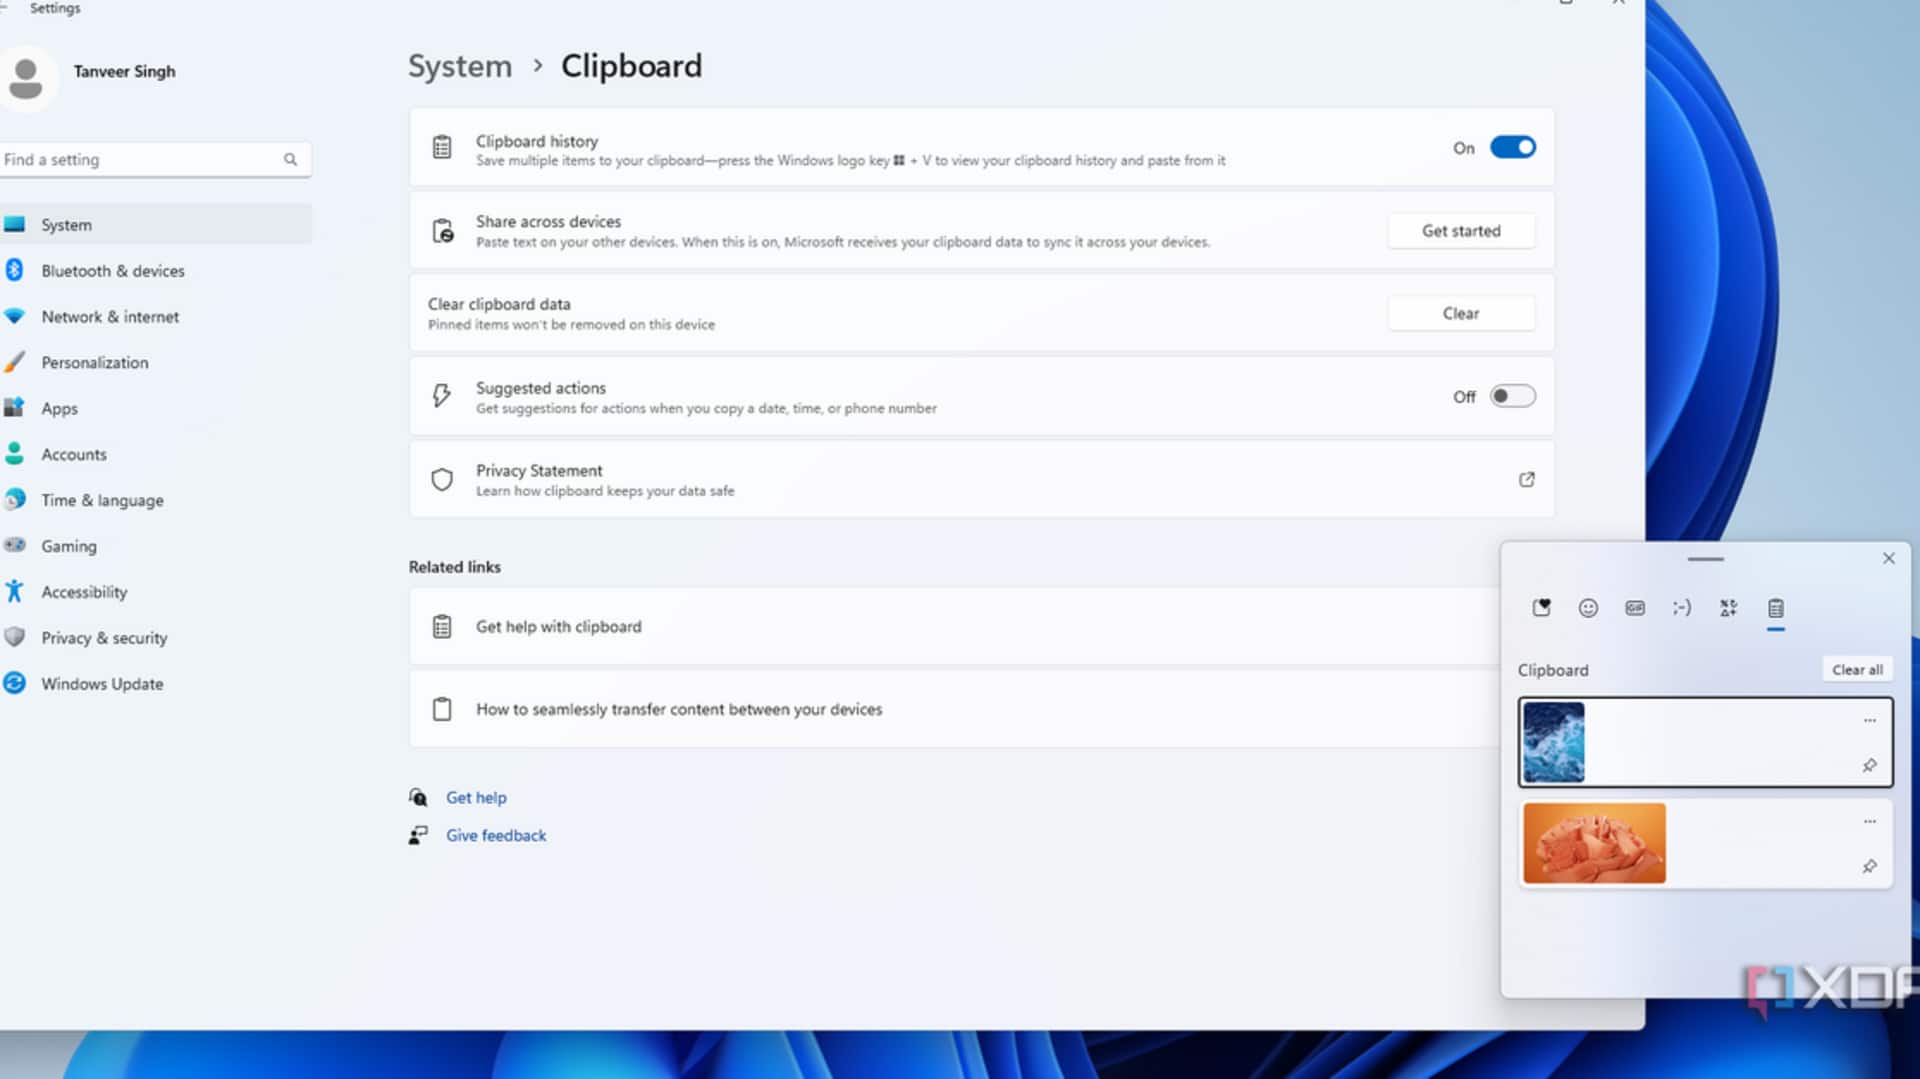This screenshot has height=1079, width=1920.
Task: Go back to System breadcrumb
Action: tap(460, 66)
